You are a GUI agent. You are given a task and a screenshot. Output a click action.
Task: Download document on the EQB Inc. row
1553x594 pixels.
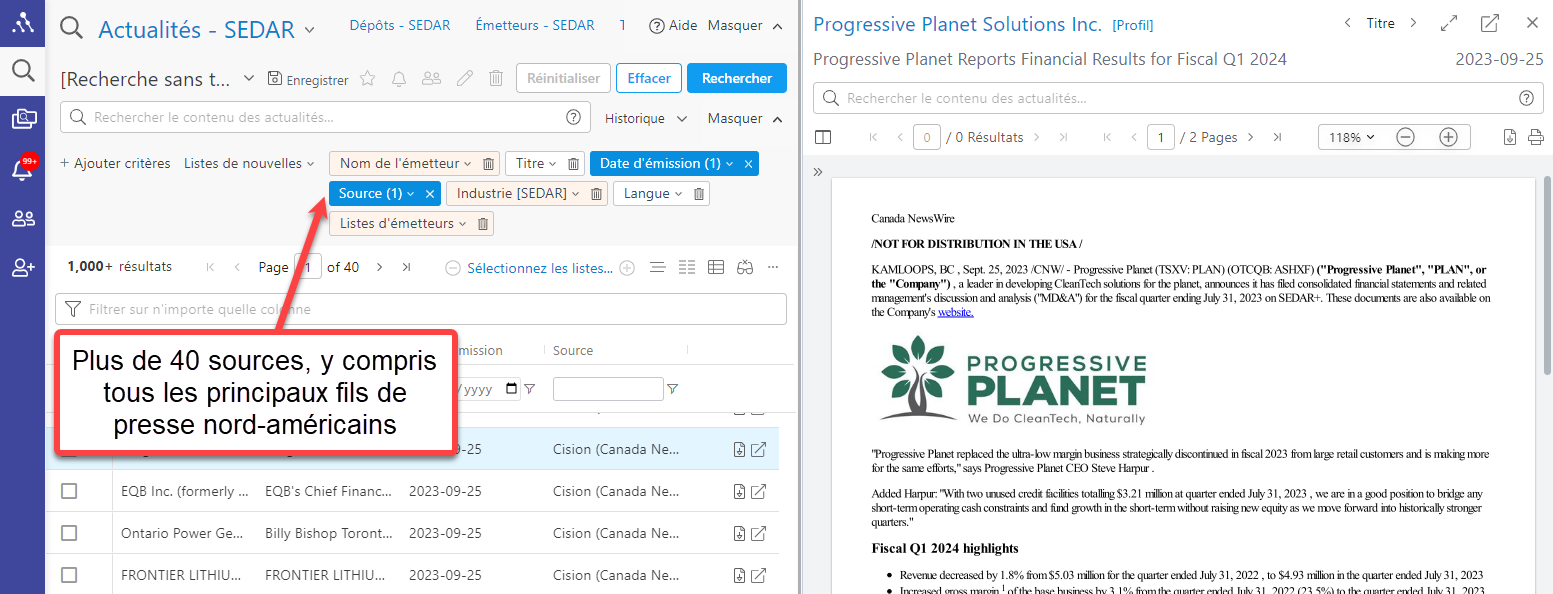pos(740,491)
